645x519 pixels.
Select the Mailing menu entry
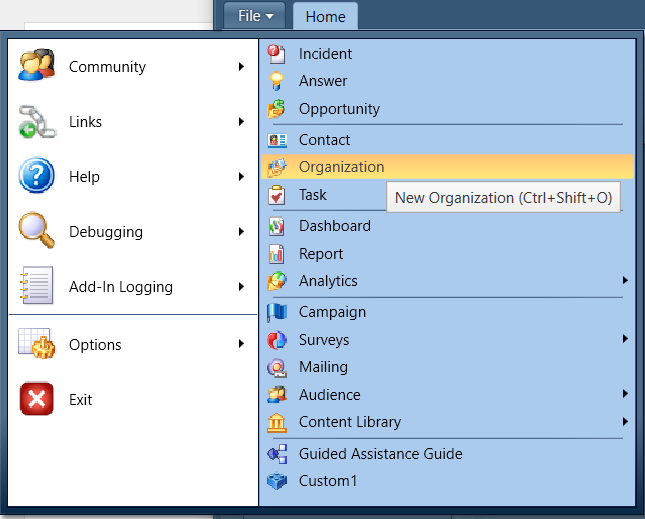pos(448,367)
